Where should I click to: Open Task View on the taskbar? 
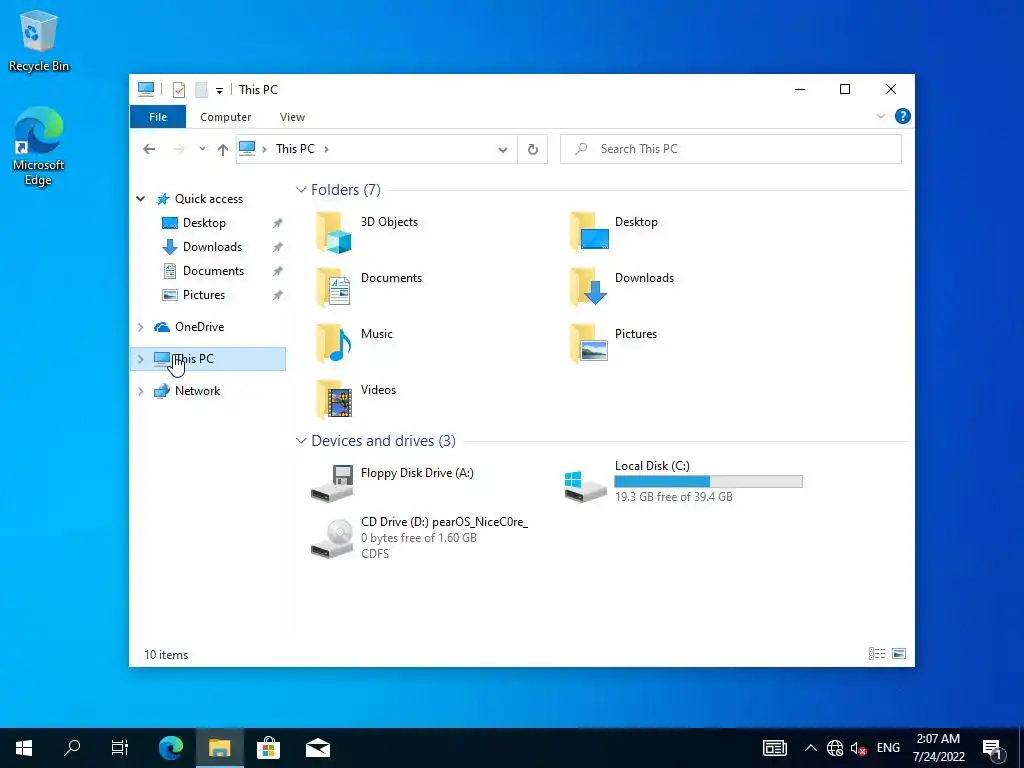click(120, 748)
